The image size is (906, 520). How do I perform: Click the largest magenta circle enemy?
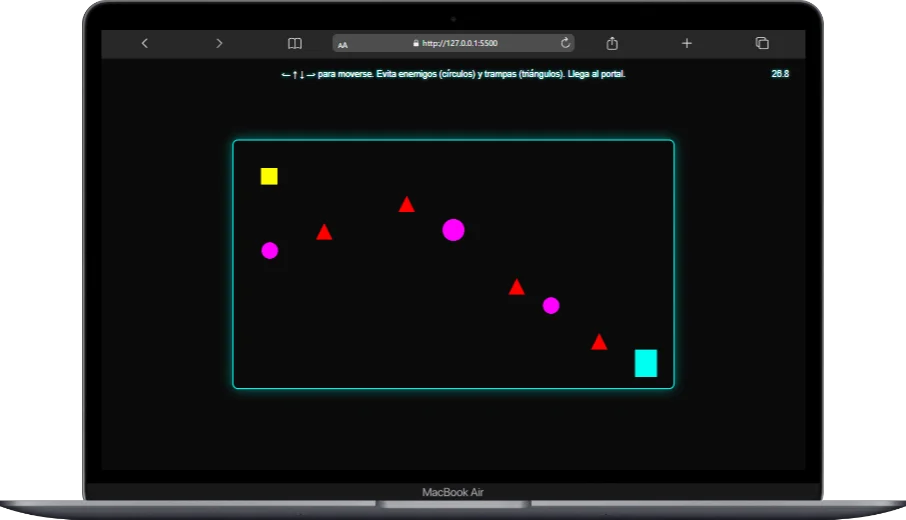[x=453, y=230]
